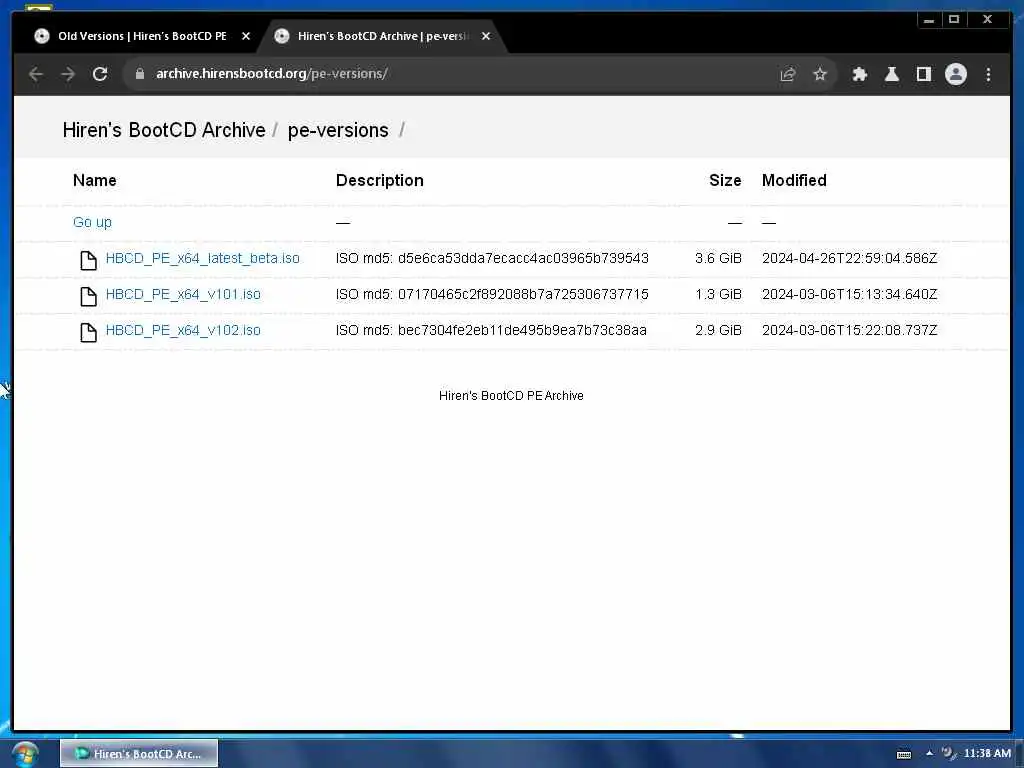
Task: Download HBCD_PE_x64_latest_beta.iso link
Action: coord(202,259)
